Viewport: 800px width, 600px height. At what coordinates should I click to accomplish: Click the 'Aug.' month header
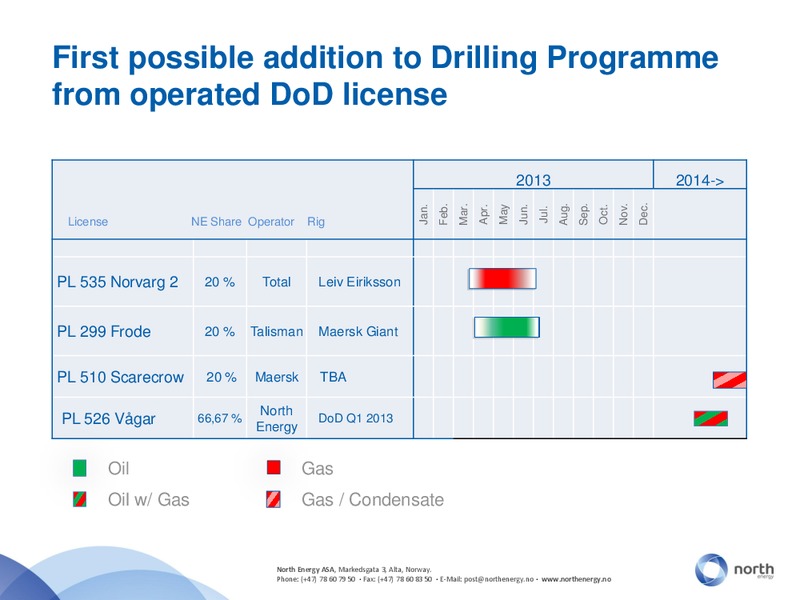click(563, 214)
